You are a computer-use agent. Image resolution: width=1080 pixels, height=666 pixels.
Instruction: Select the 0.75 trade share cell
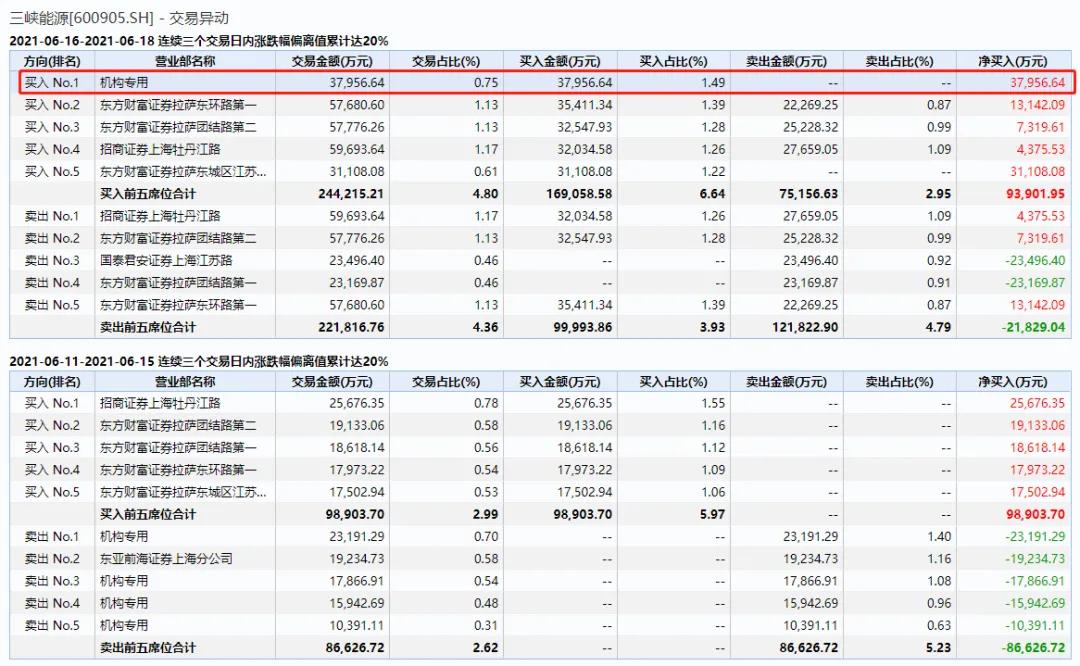pyautogui.click(x=486, y=83)
